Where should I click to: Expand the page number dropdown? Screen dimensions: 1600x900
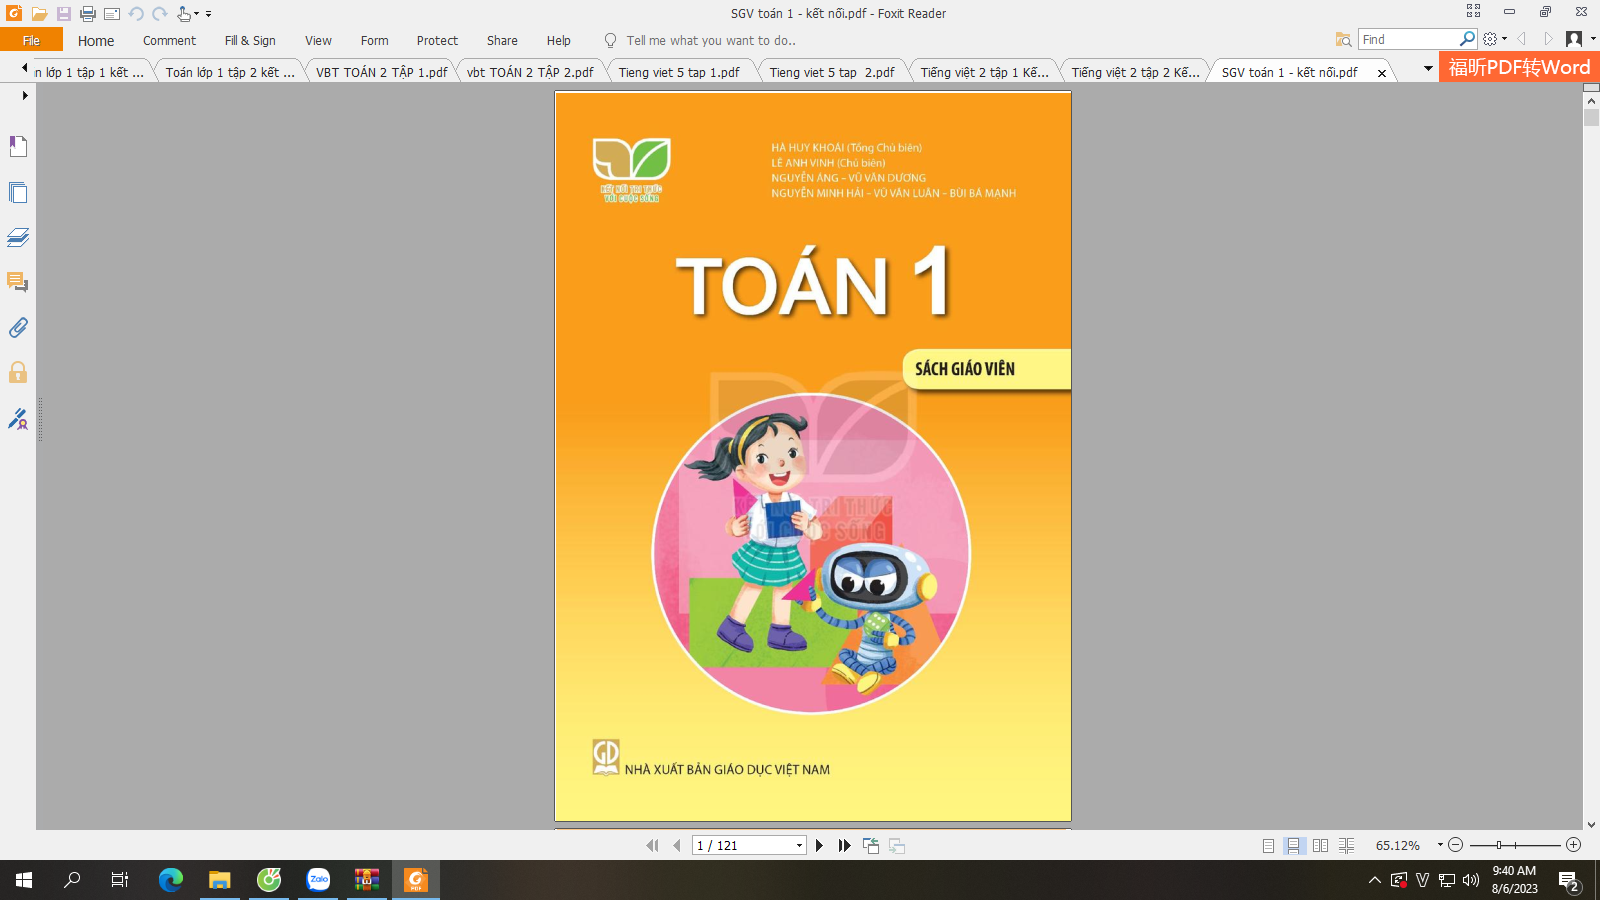(799, 846)
